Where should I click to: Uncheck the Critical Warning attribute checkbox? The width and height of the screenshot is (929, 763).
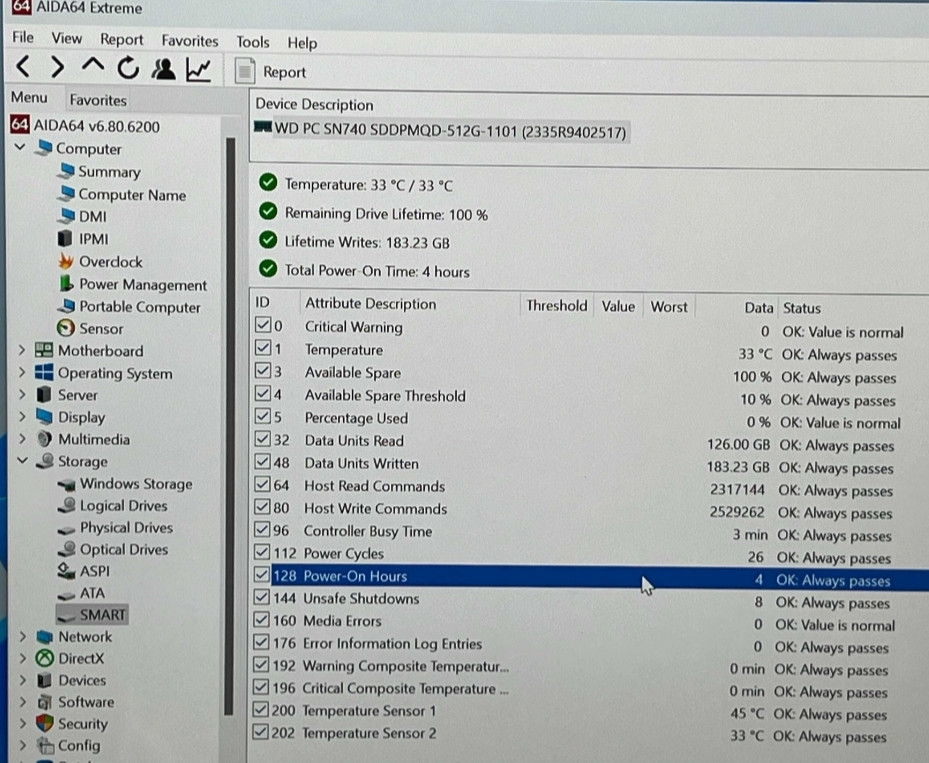tap(263, 327)
